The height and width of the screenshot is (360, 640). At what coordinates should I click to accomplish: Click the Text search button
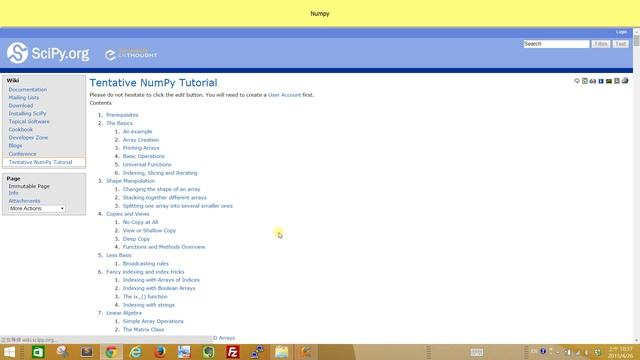(620, 44)
